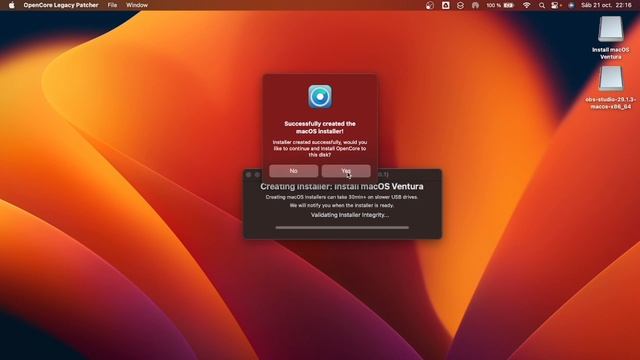
Task: Open the Window menu
Action: pos(137,5)
